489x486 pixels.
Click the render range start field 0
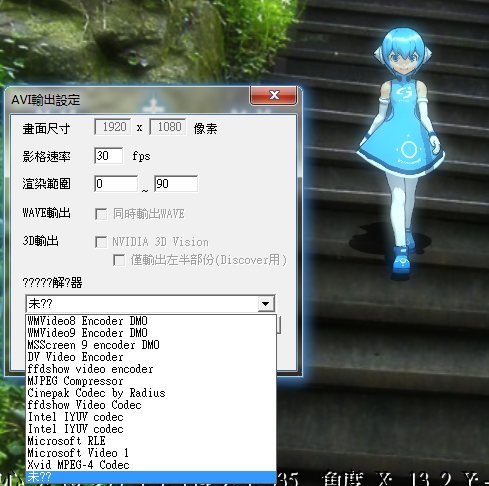click(x=116, y=184)
